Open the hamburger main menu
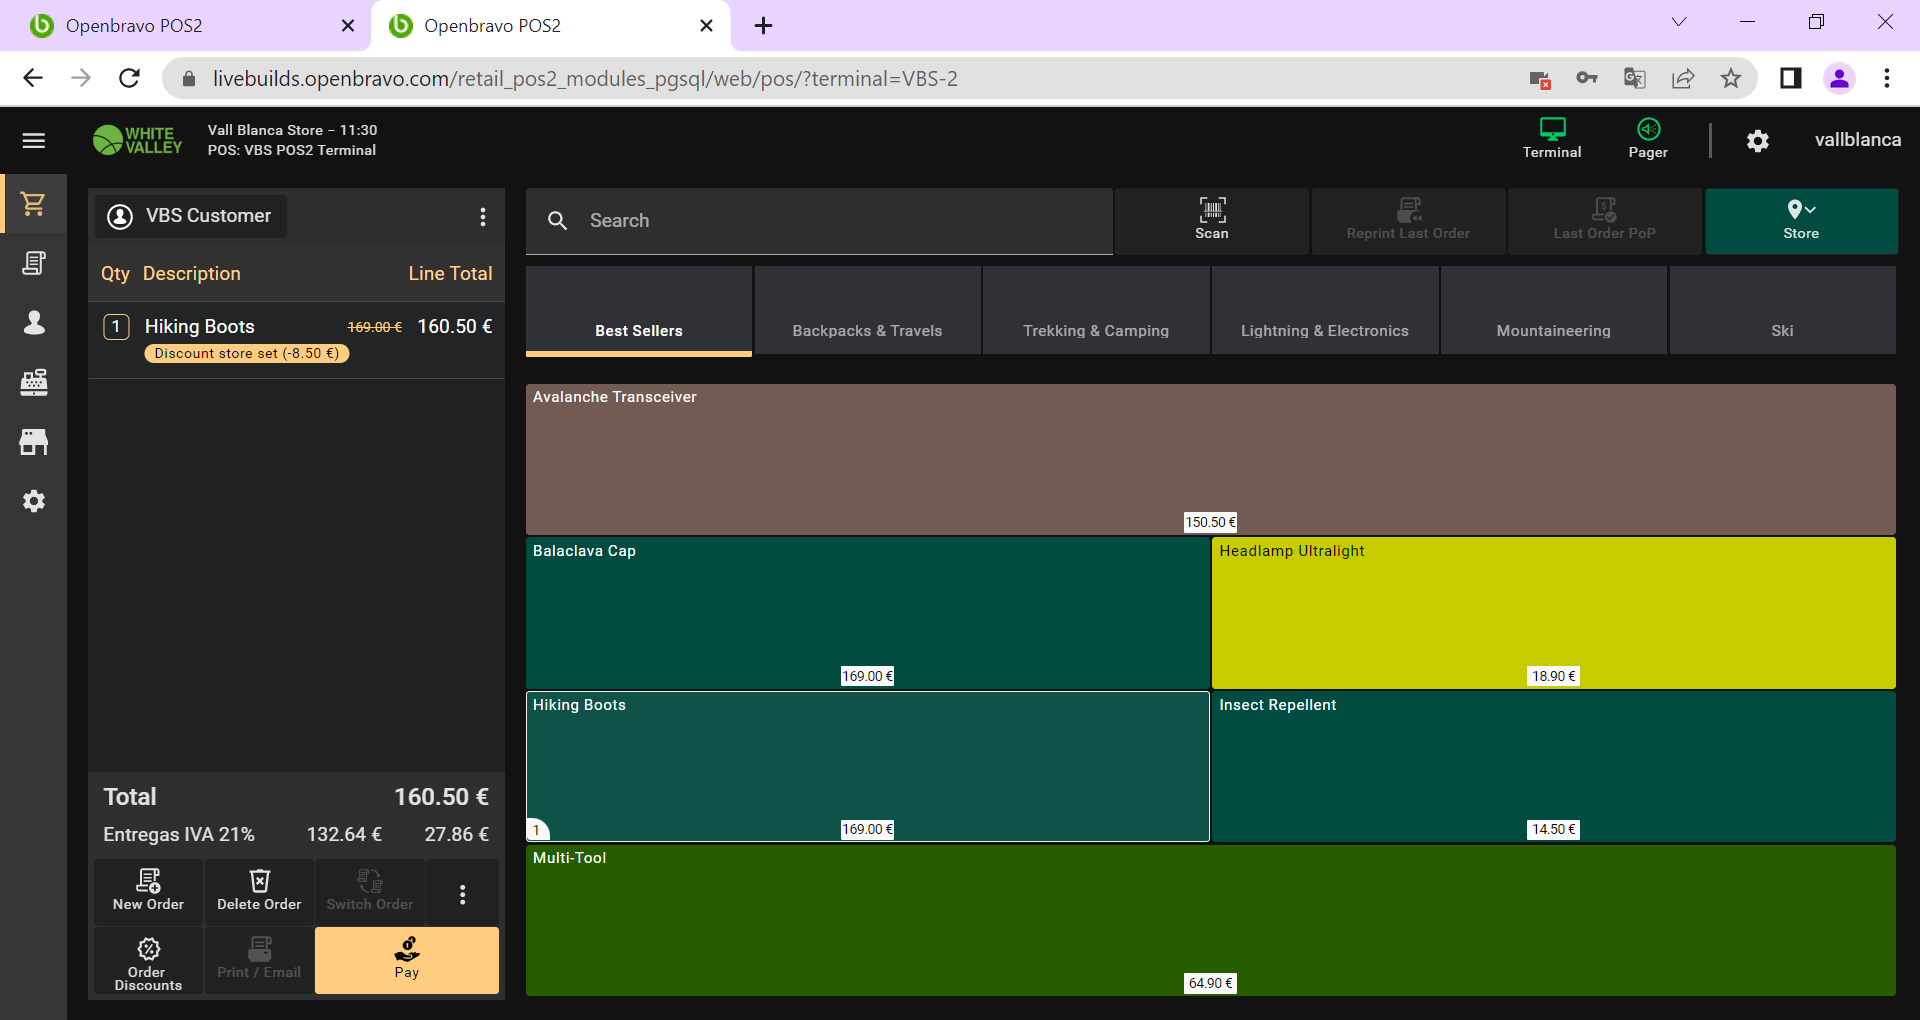The height and width of the screenshot is (1020, 1920). pos(34,141)
